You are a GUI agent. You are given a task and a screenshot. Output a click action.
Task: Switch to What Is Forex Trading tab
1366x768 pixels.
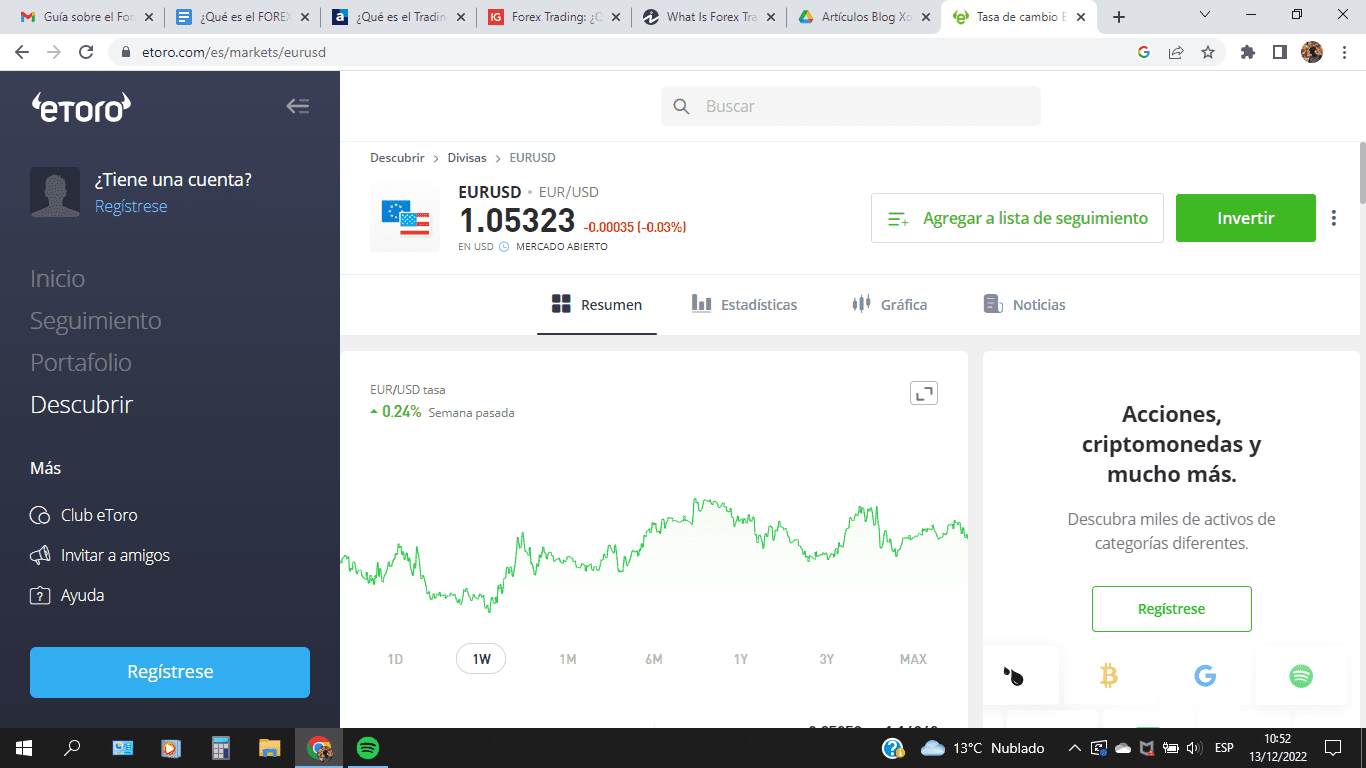coord(708,17)
